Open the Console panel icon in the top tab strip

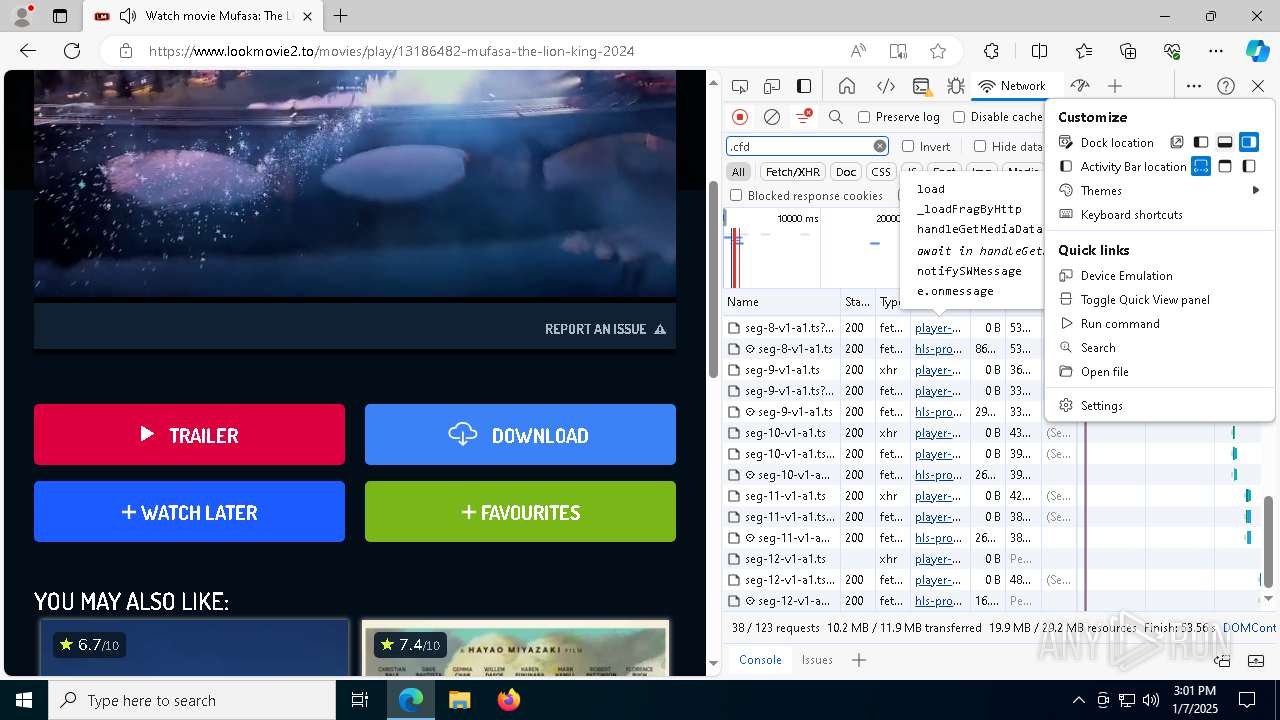point(921,86)
